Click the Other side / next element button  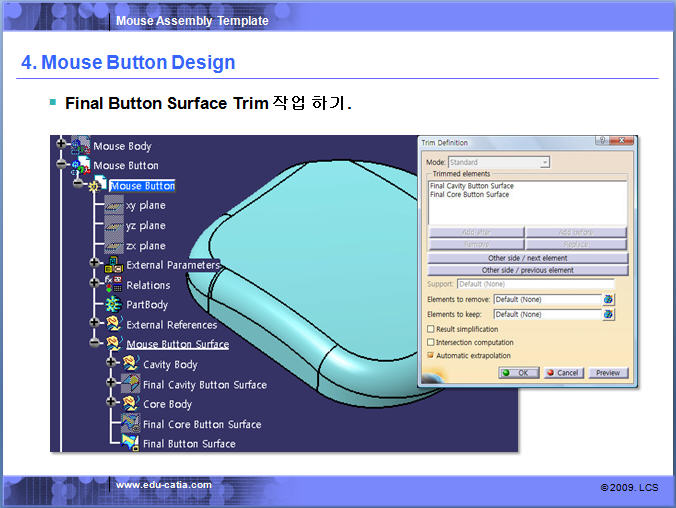click(x=528, y=258)
